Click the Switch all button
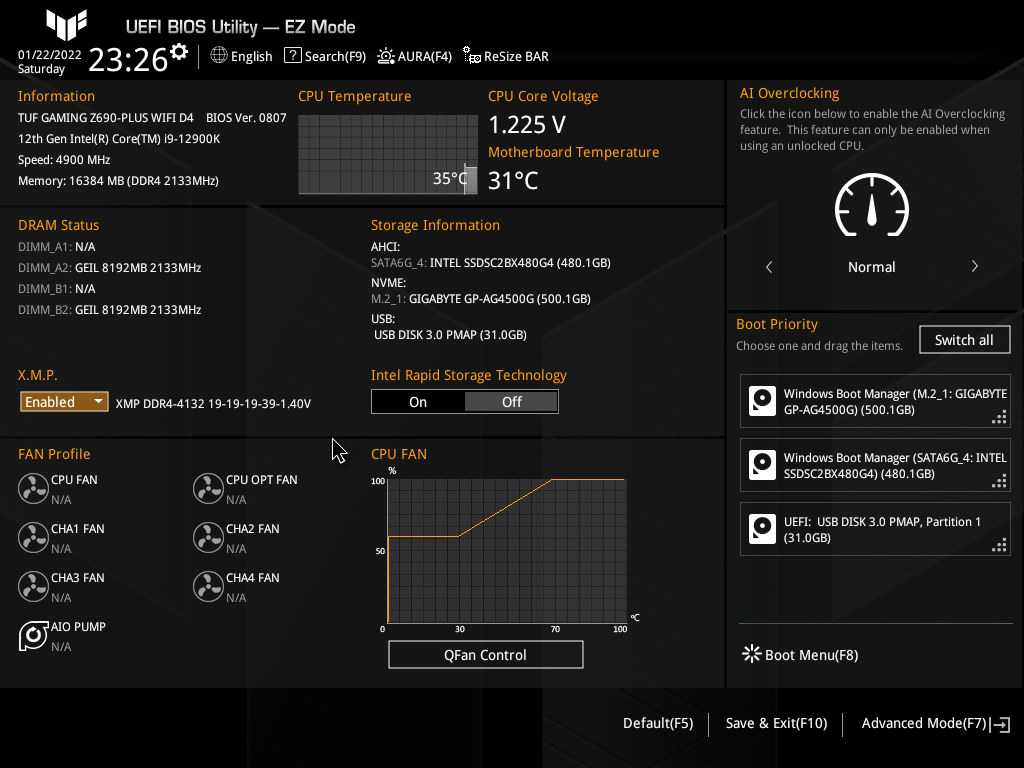This screenshot has width=1024, height=768. [965, 340]
